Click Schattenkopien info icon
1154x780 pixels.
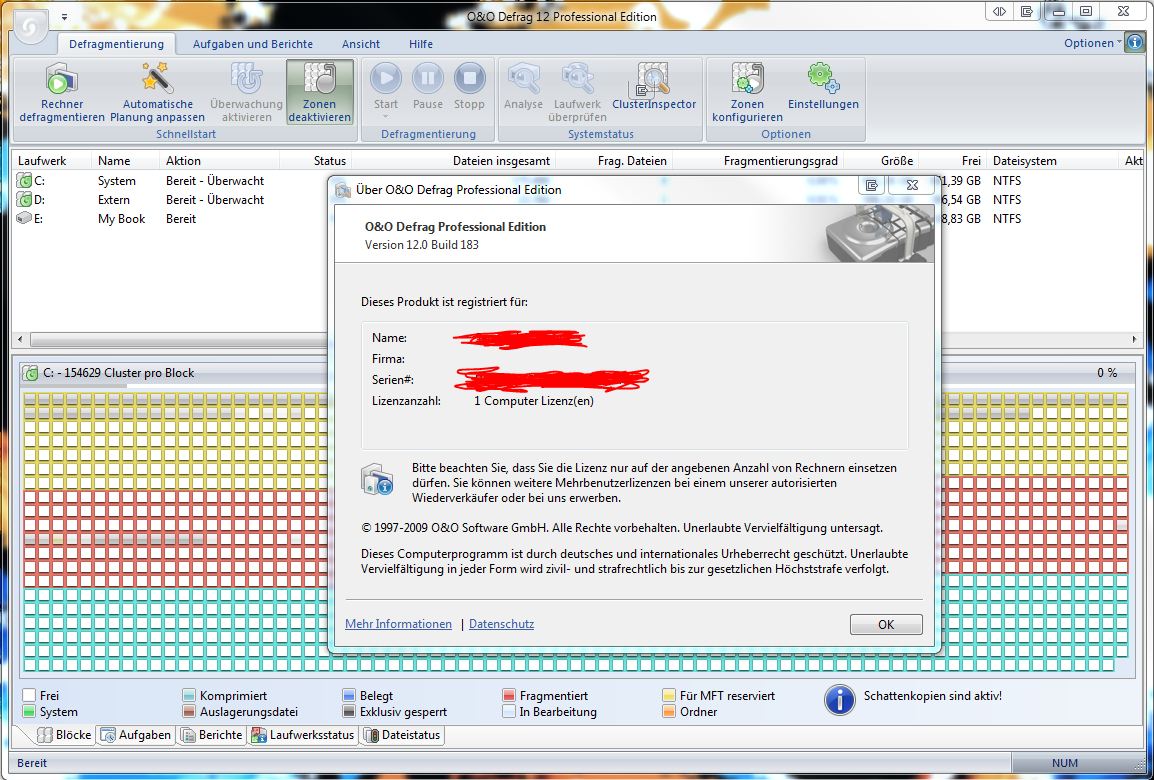[840, 700]
